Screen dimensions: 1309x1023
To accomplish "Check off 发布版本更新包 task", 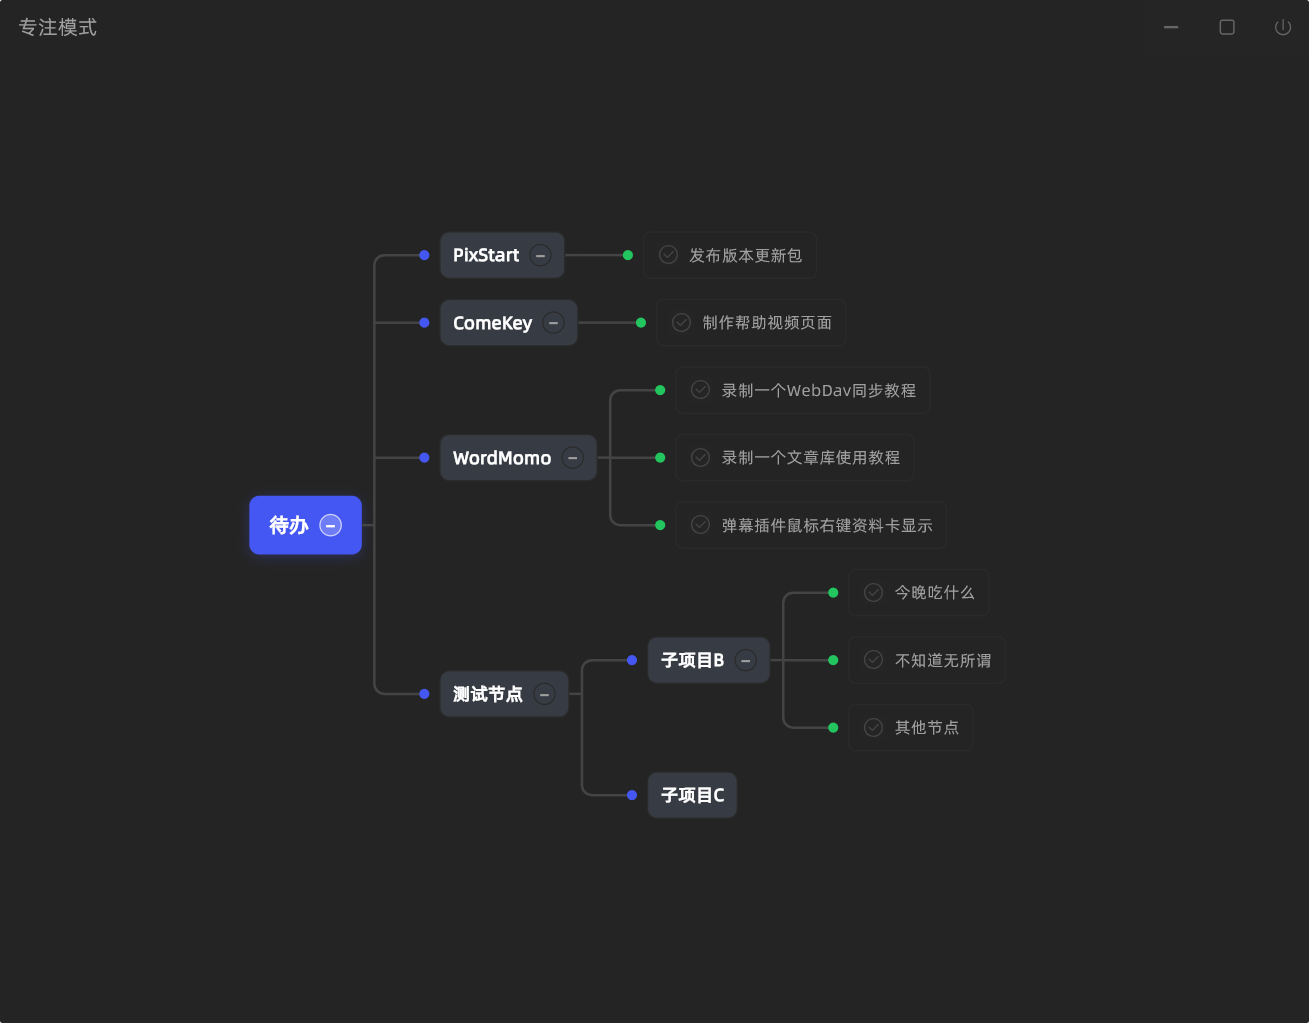I will click(x=668, y=255).
